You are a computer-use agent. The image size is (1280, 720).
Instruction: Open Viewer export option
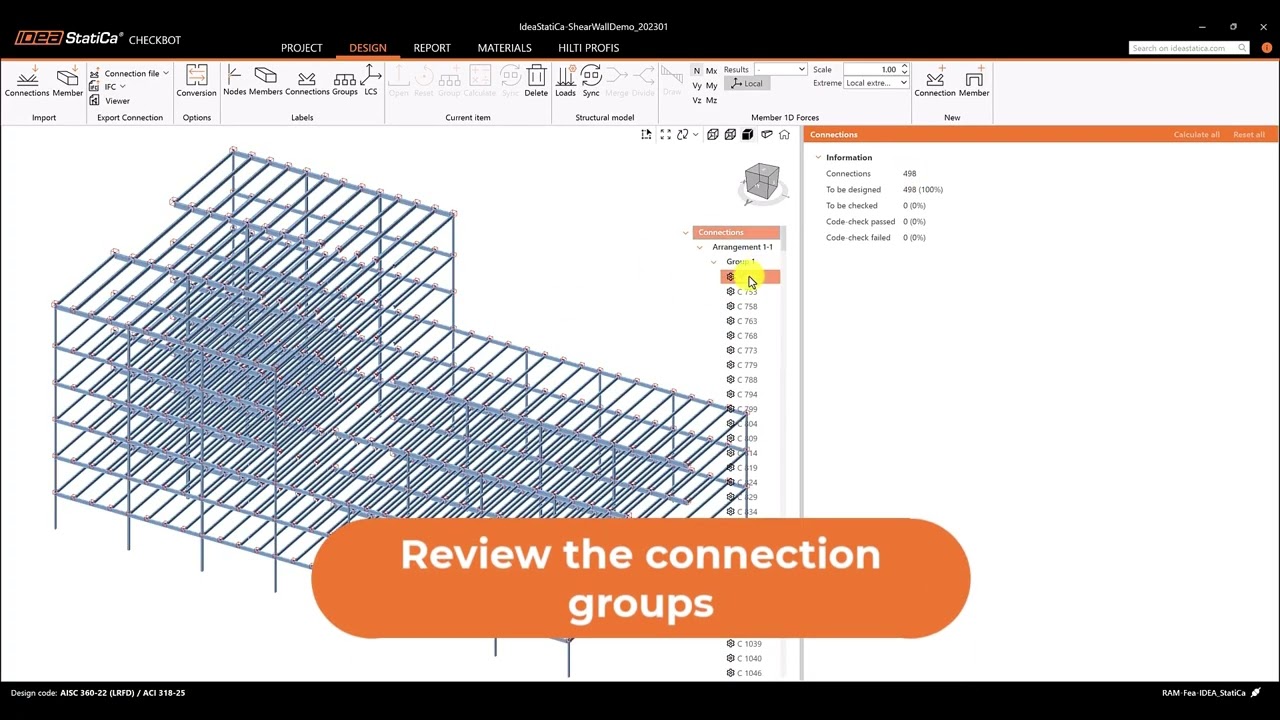[x=110, y=101]
